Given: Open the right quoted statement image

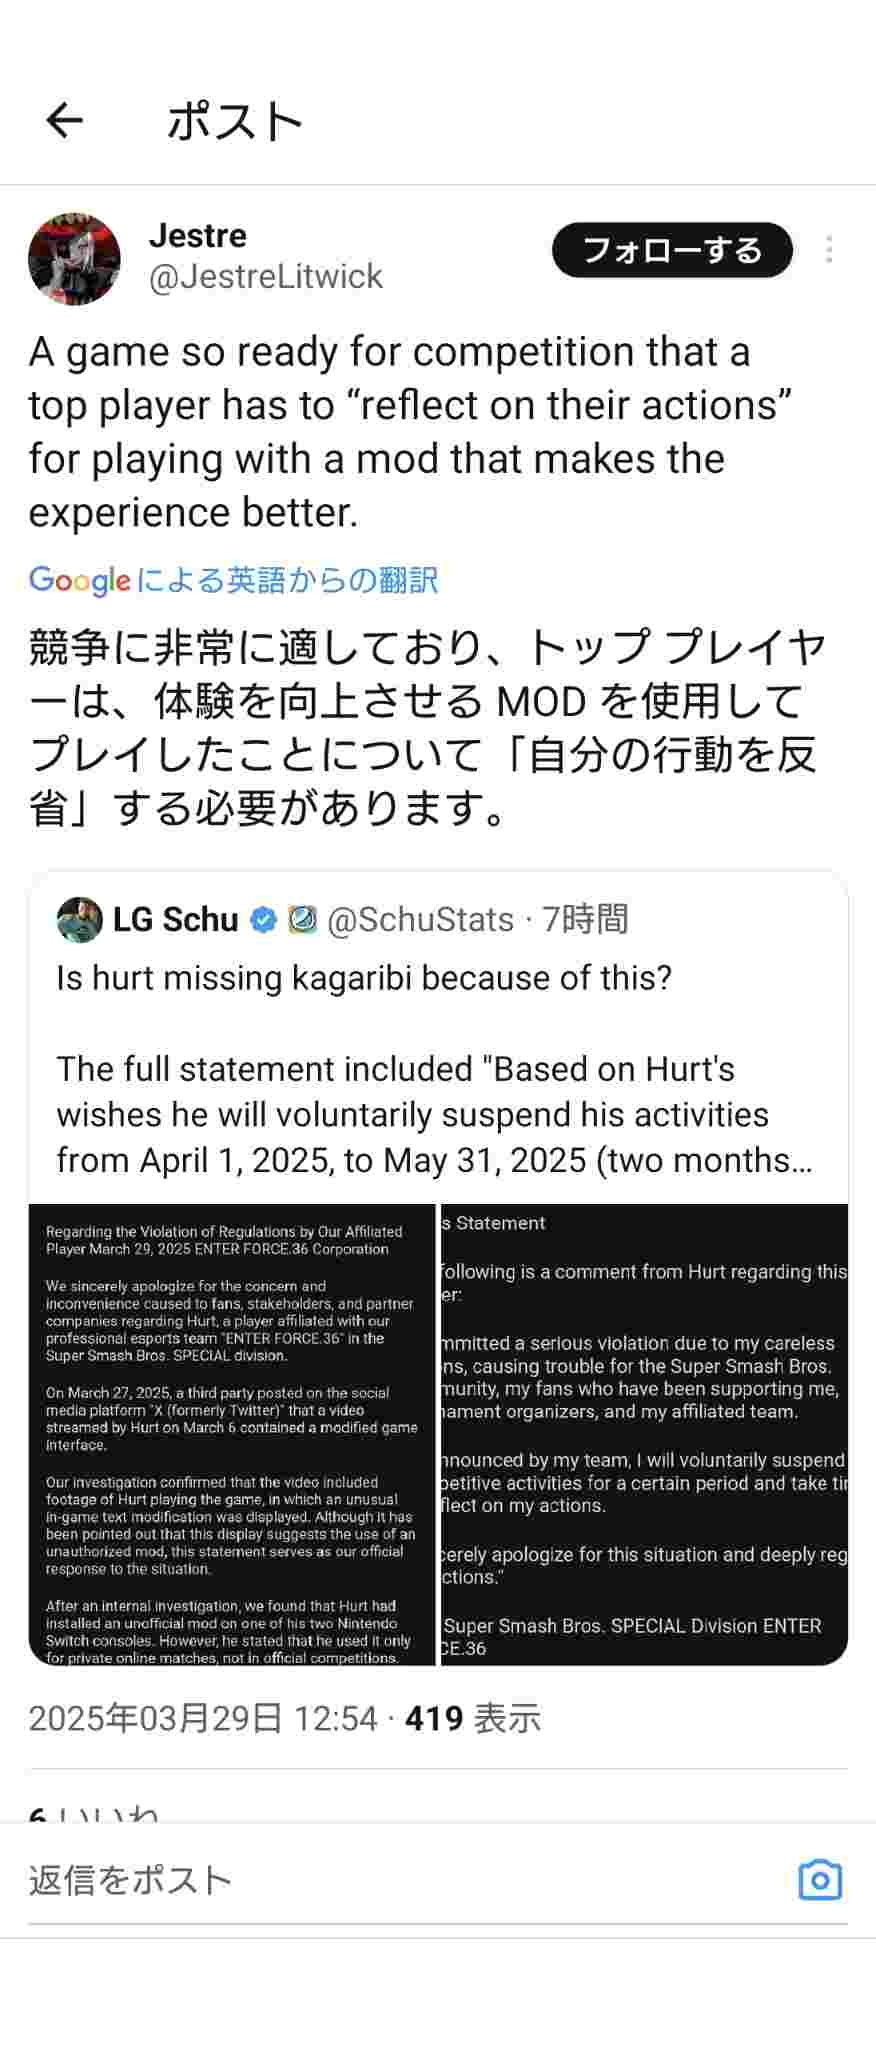Looking at the screenshot, I should [x=645, y=1434].
